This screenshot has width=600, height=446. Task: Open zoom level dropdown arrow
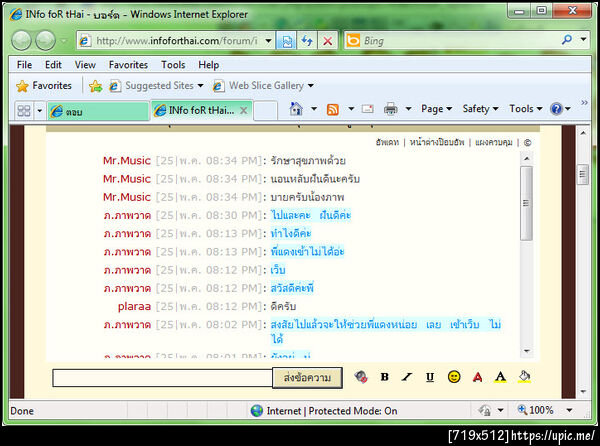[569, 410]
